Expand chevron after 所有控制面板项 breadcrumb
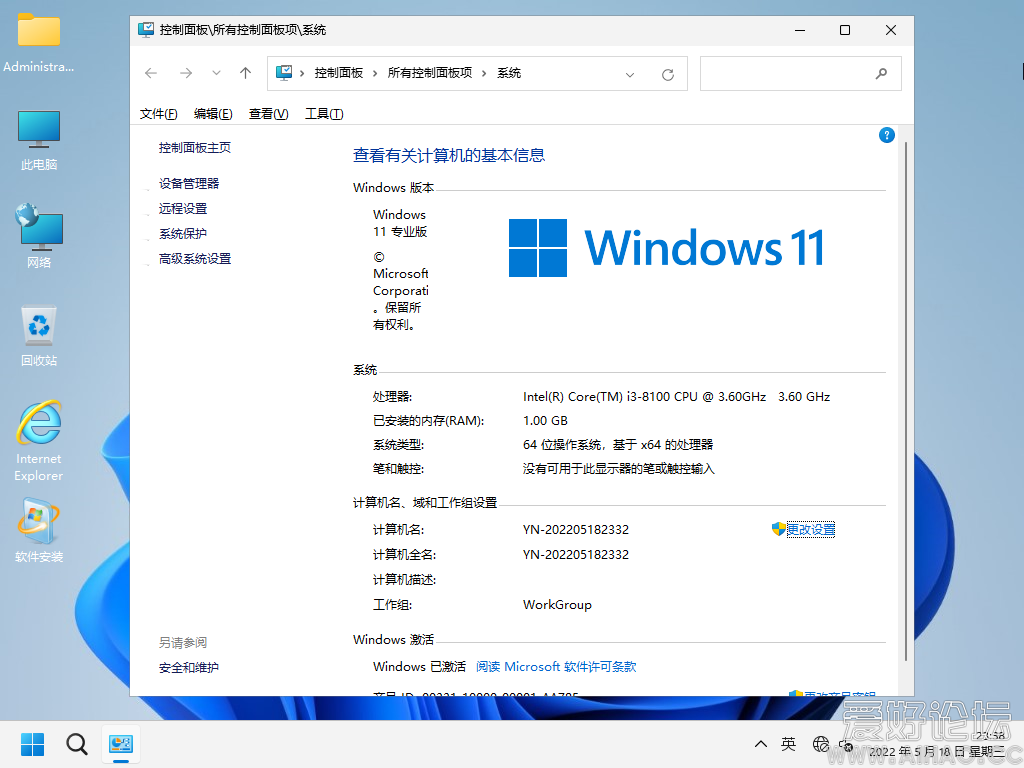Image resolution: width=1024 pixels, height=768 pixels. point(484,73)
